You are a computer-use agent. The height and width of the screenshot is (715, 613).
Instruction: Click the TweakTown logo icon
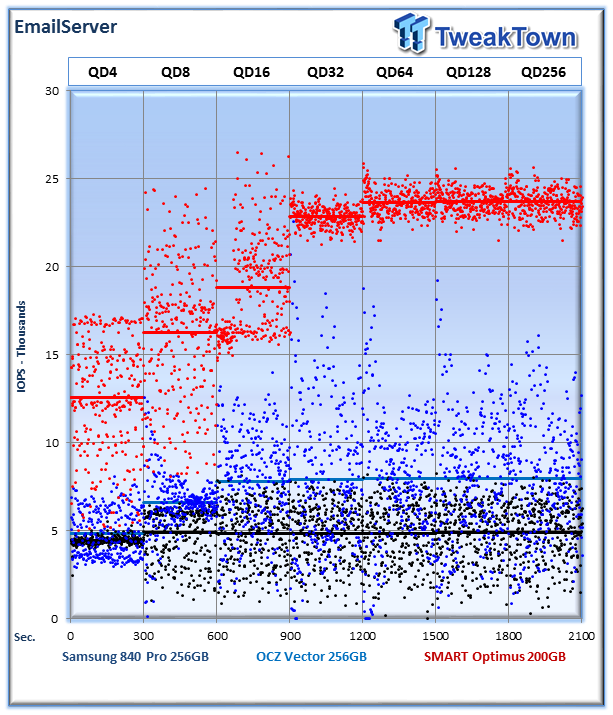(412, 32)
